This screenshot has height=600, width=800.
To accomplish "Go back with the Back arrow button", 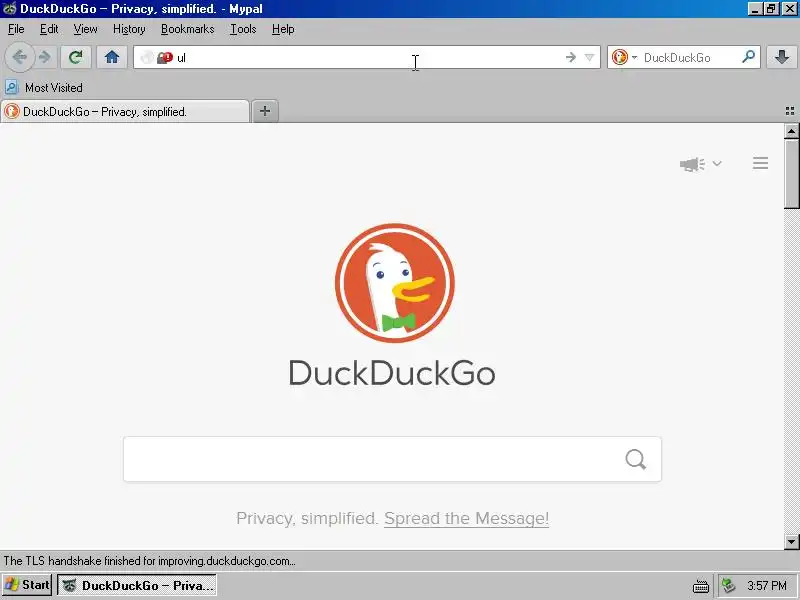I will click(x=19, y=57).
